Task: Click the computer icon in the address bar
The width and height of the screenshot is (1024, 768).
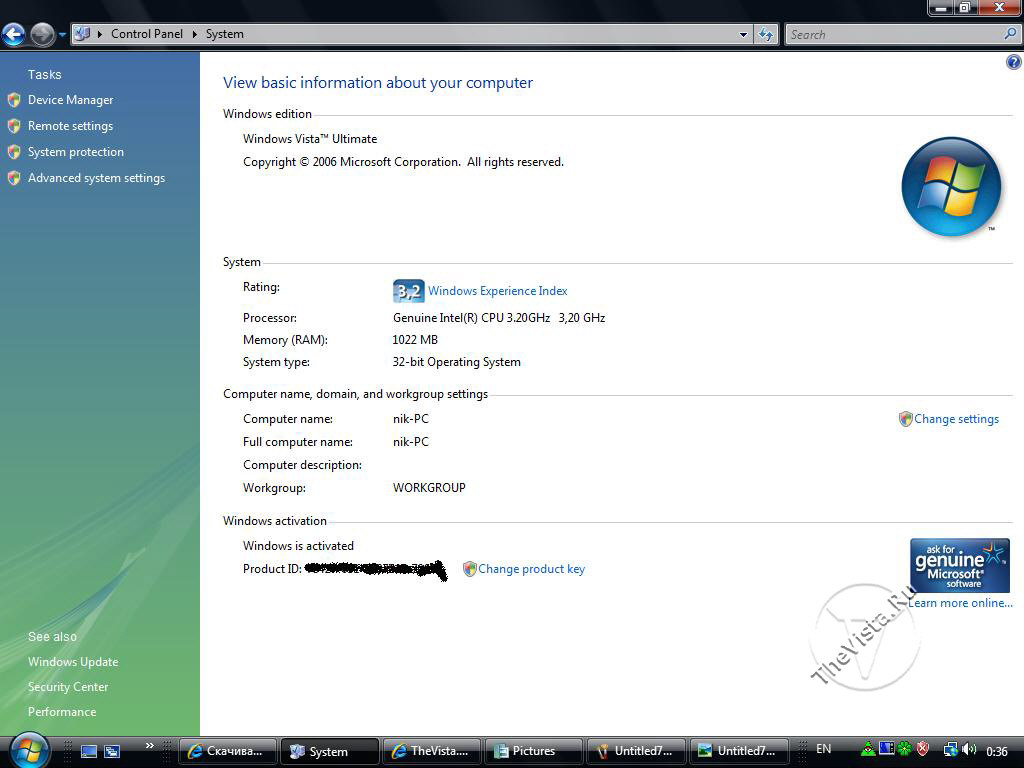Action: click(x=82, y=34)
